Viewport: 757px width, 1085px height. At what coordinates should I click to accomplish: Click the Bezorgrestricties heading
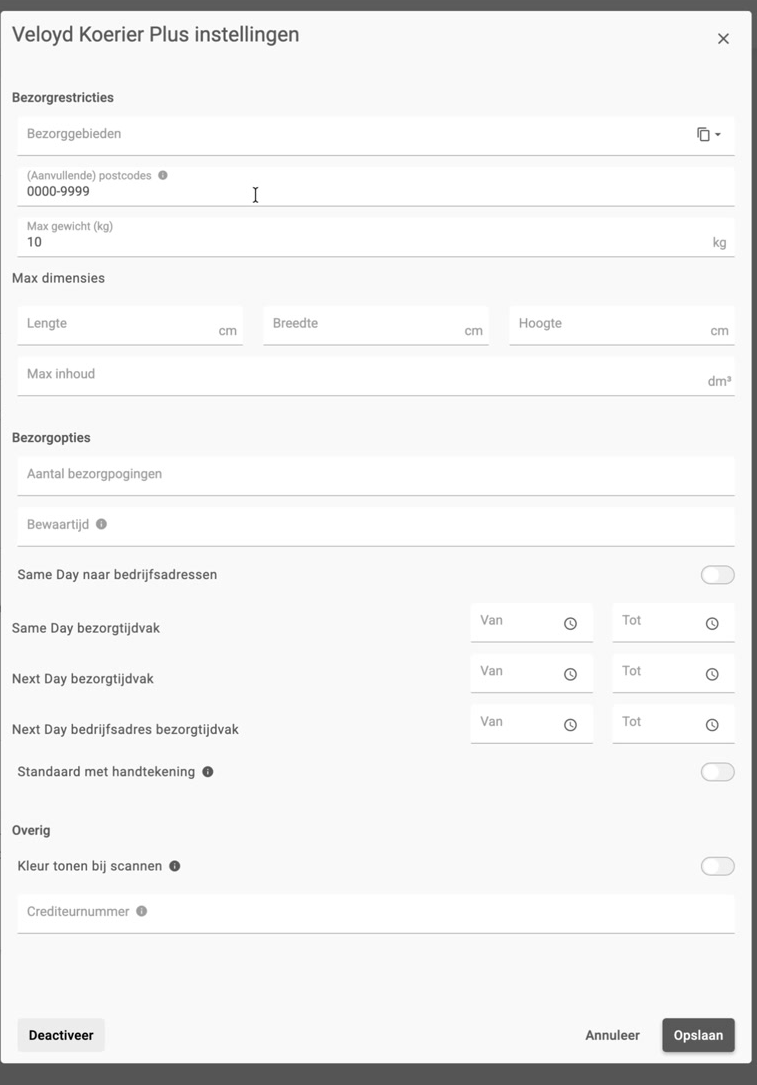point(63,98)
